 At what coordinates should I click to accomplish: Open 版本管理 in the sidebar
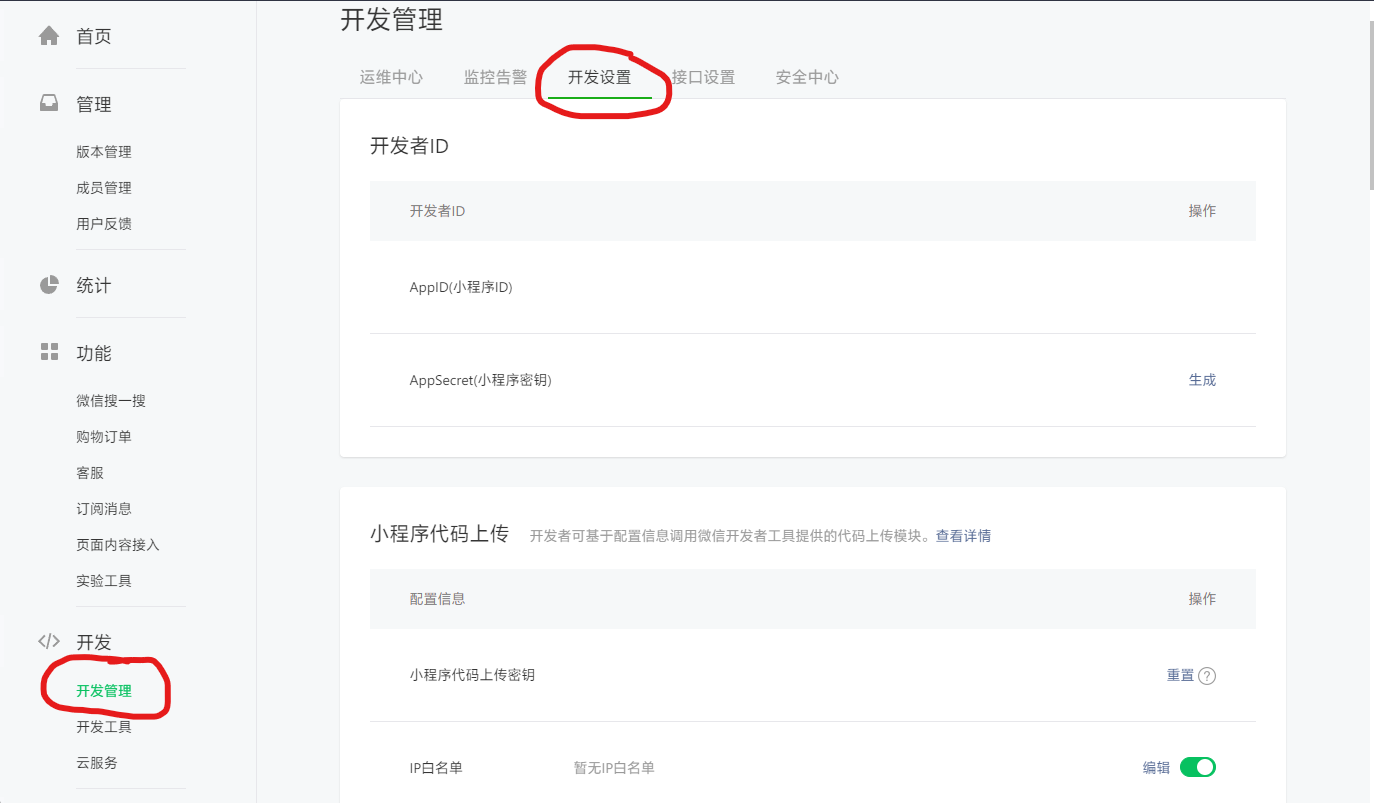point(104,152)
